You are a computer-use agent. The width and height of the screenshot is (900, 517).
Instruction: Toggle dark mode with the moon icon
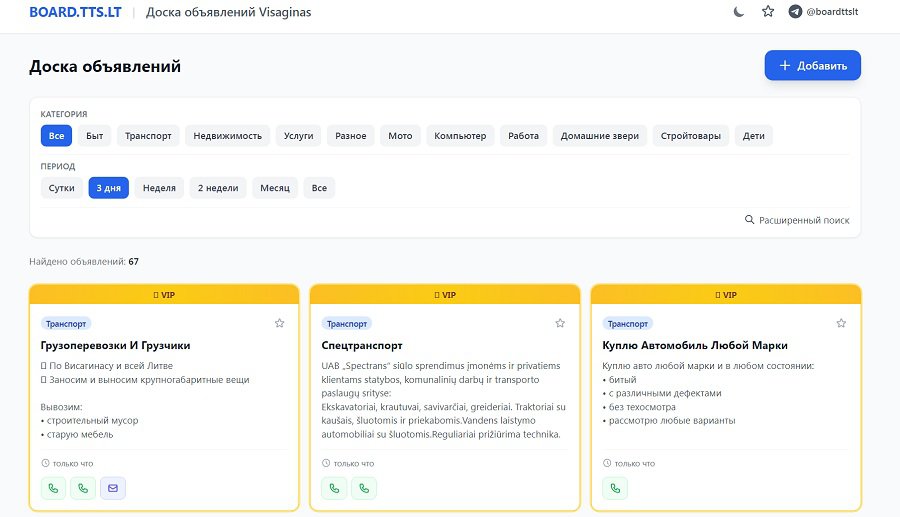tap(739, 12)
